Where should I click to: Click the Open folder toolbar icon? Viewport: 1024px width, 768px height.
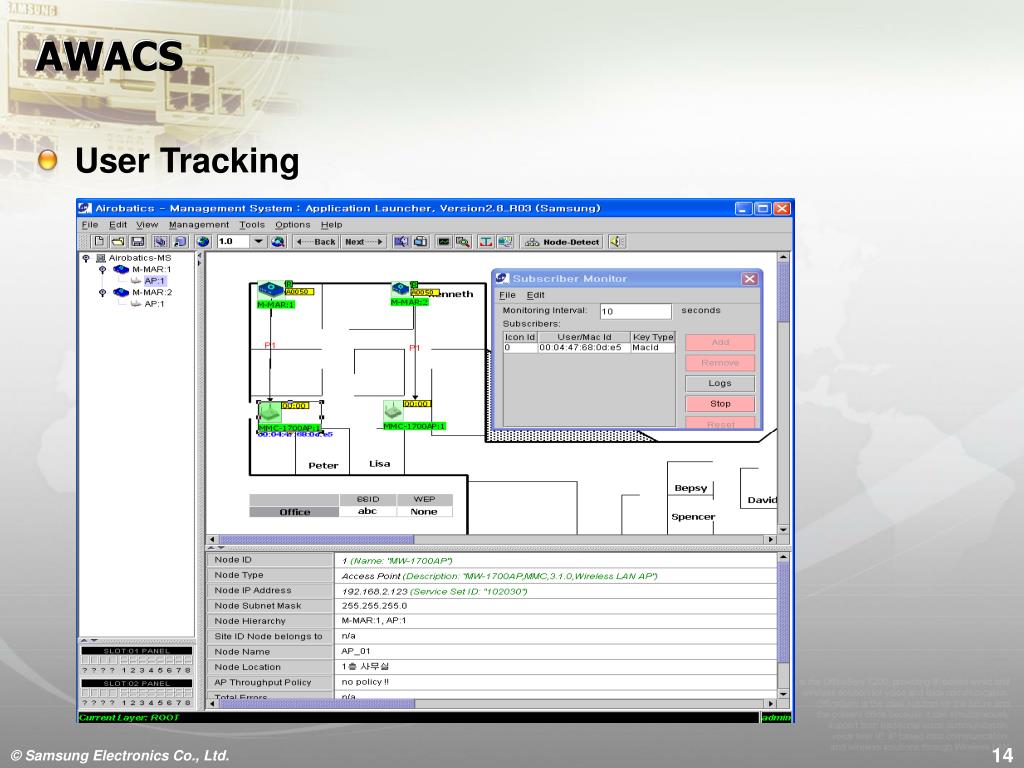click(118, 242)
